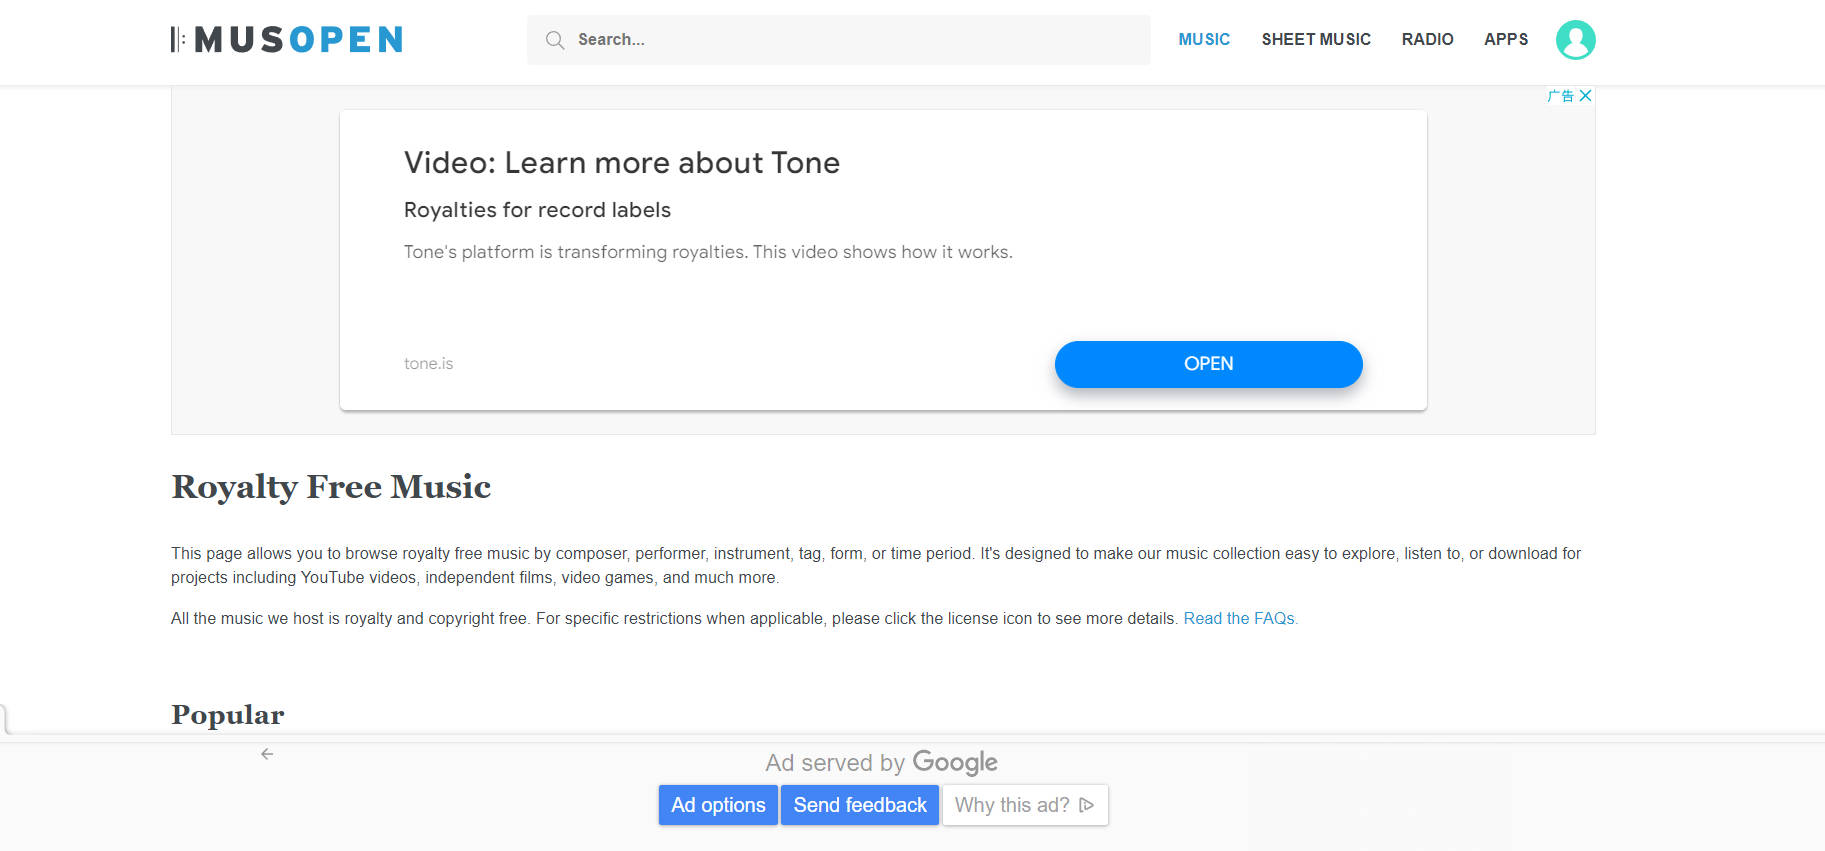Select the RADIO menu item
Image resolution: width=1825 pixels, height=851 pixels.
pos(1427,40)
